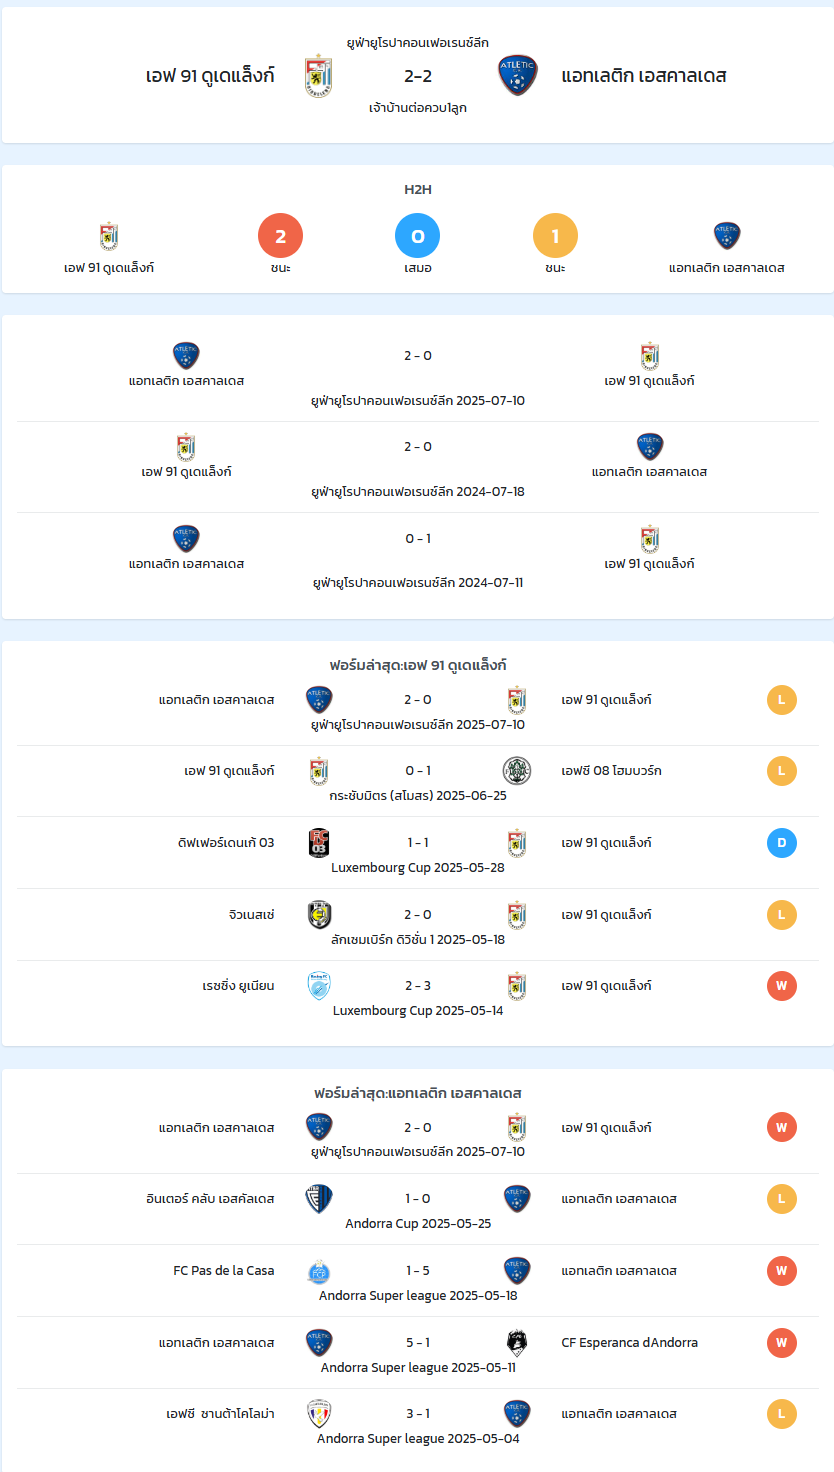Click the red H2H wins badge showing 2
834x1472 pixels.
280,237
